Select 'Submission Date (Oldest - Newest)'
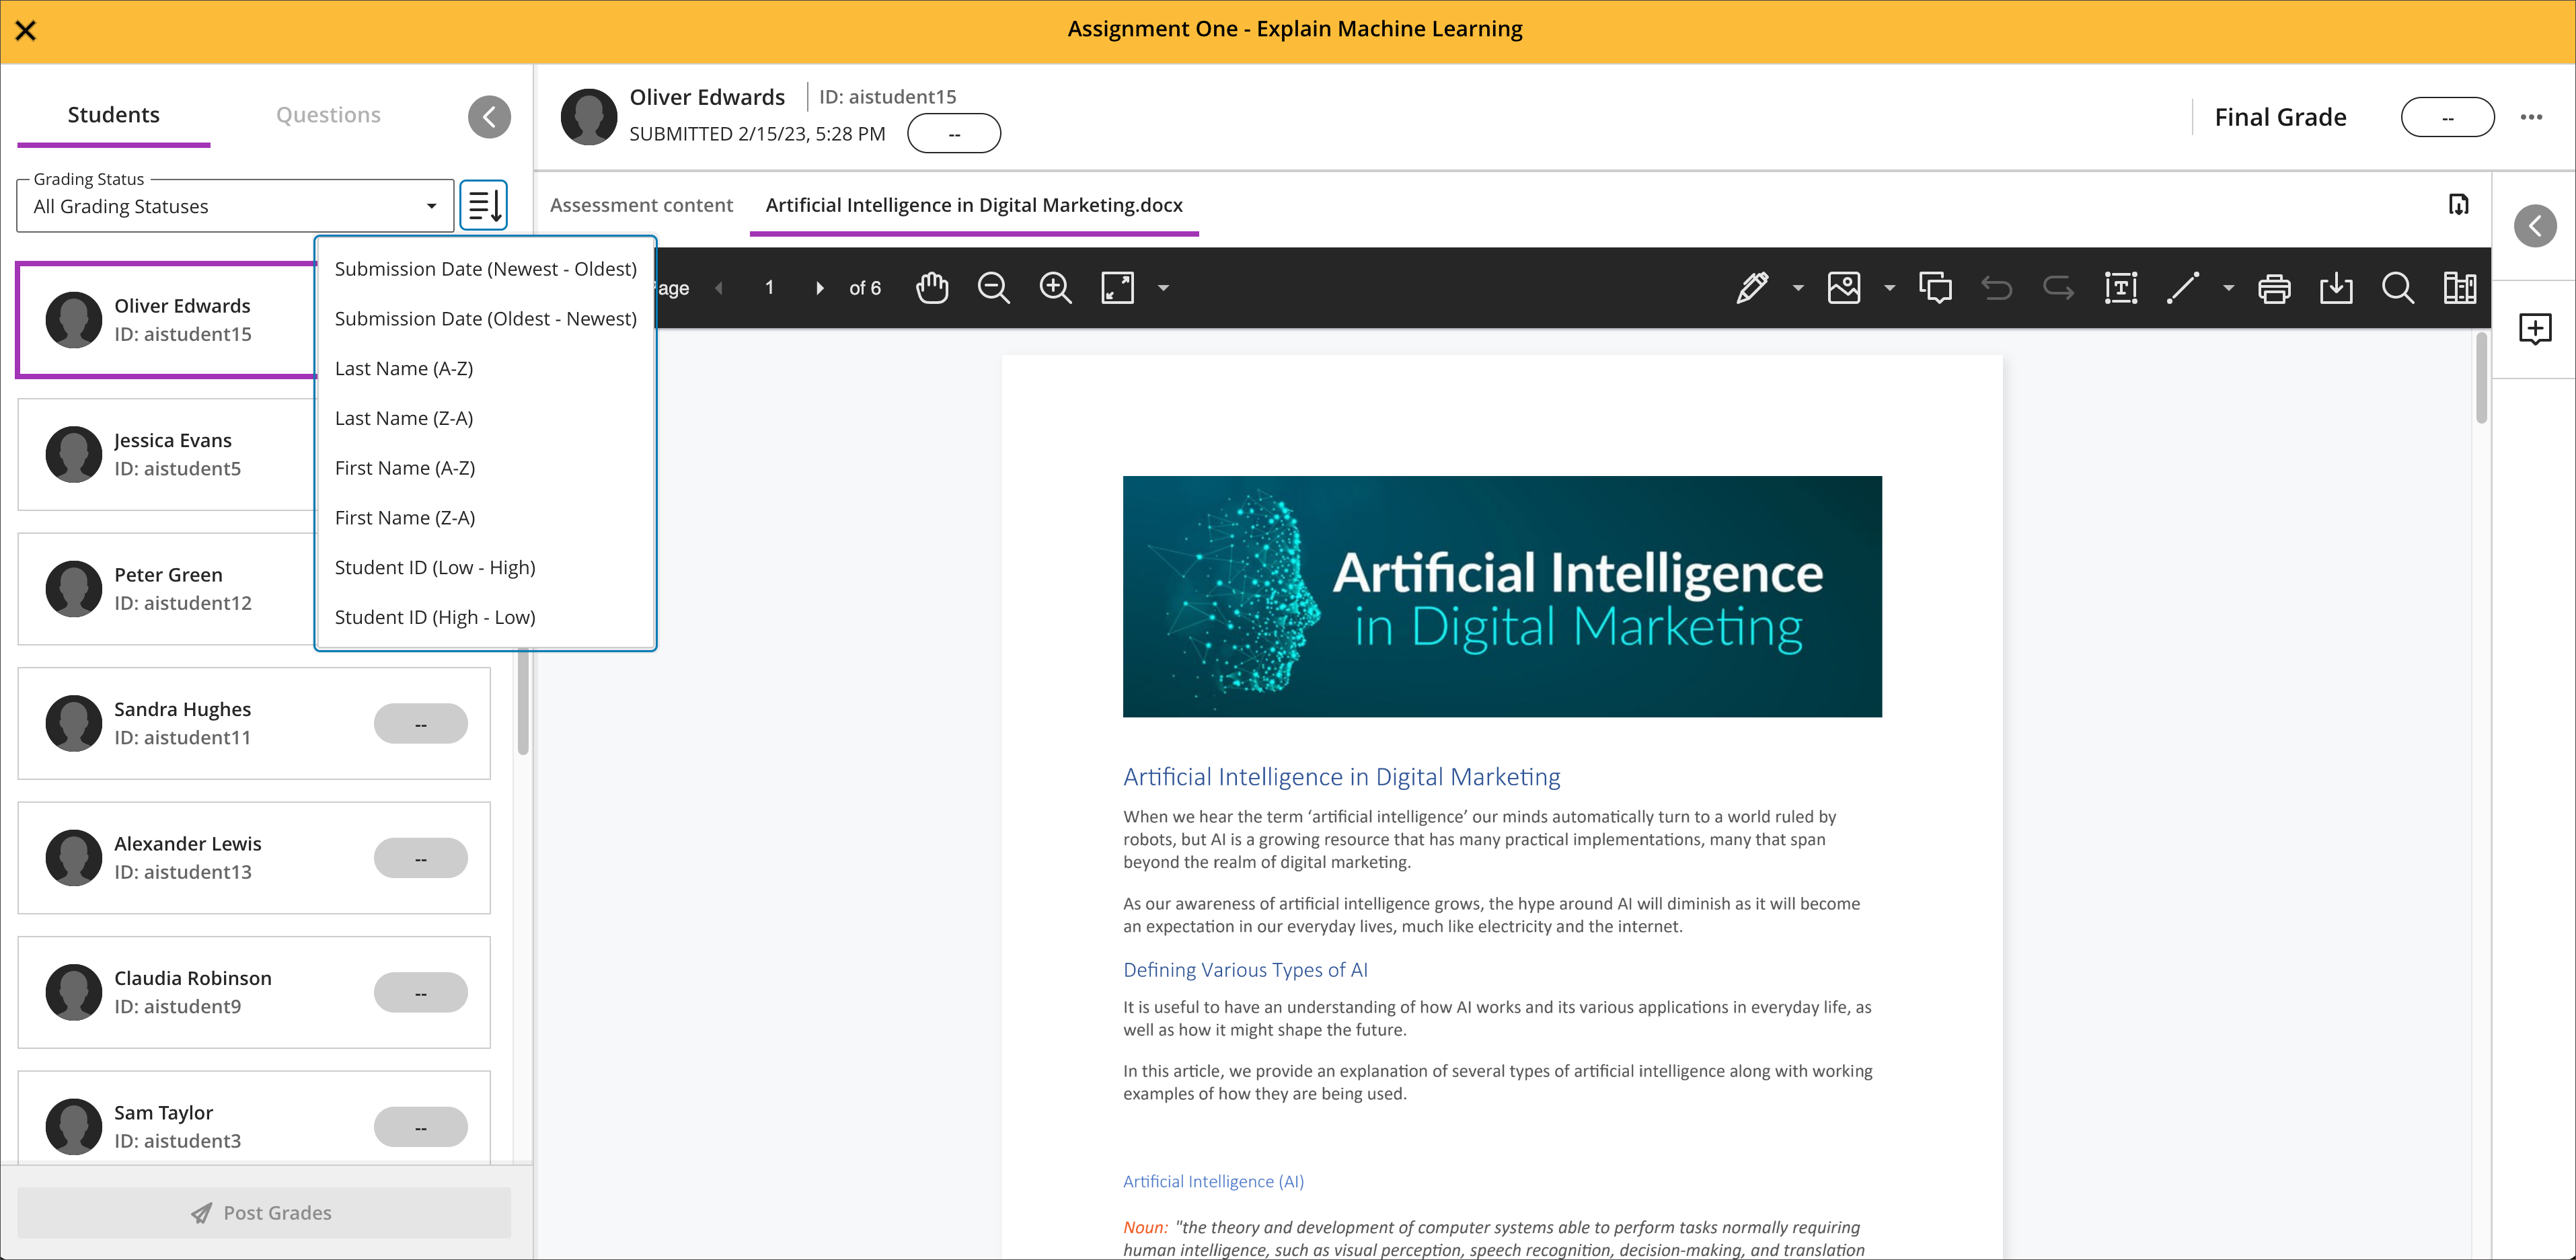Screen dimensions: 2576x1260 pos(485,317)
